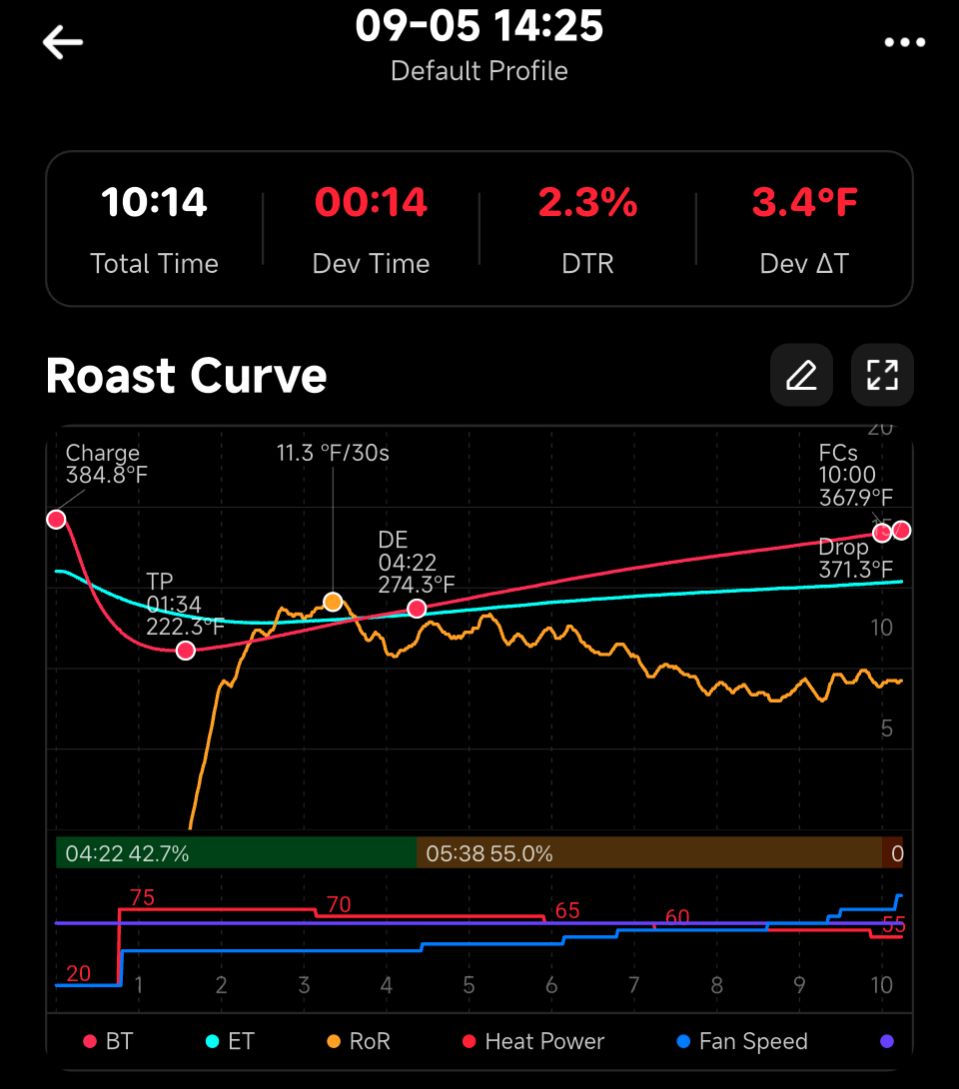
Task: Tap the Roast Curve heading
Action: pos(186,376)
